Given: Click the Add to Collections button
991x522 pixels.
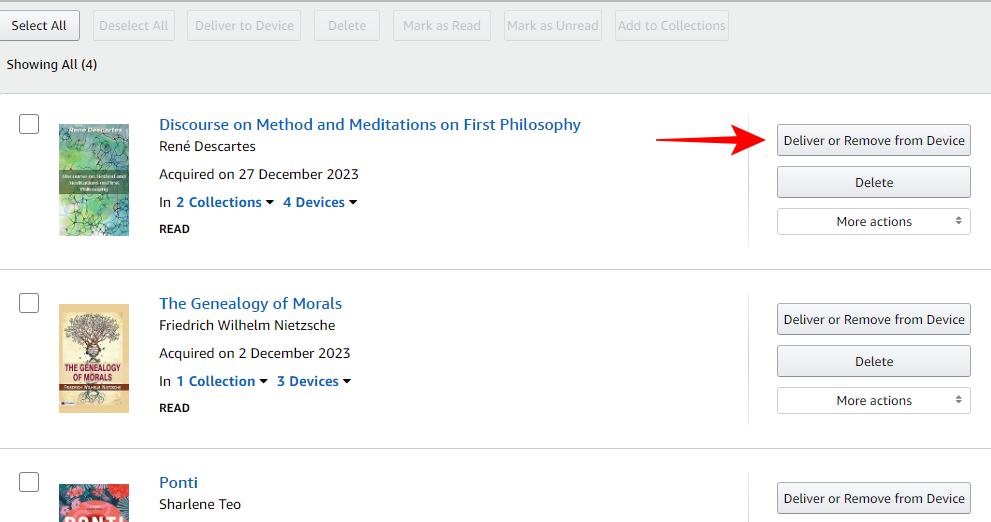Looking at the screenshot, I should [672, 25].
